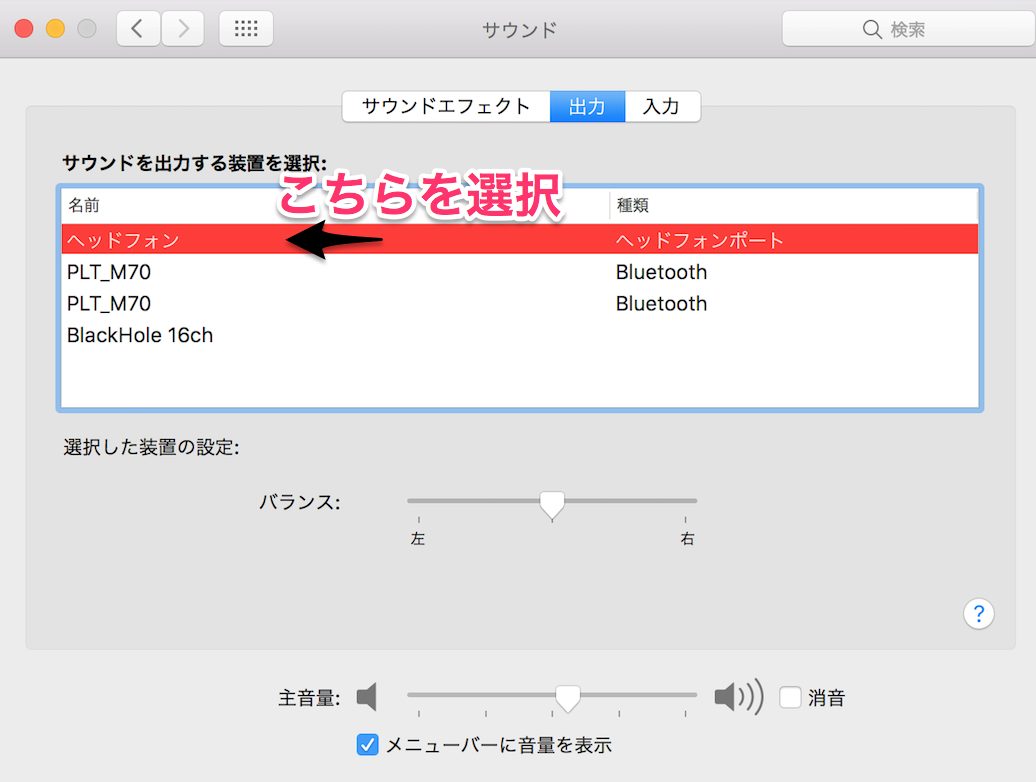
Task: Open help with the question mark button
Action: pyautogui.click(x=979, y=614)
